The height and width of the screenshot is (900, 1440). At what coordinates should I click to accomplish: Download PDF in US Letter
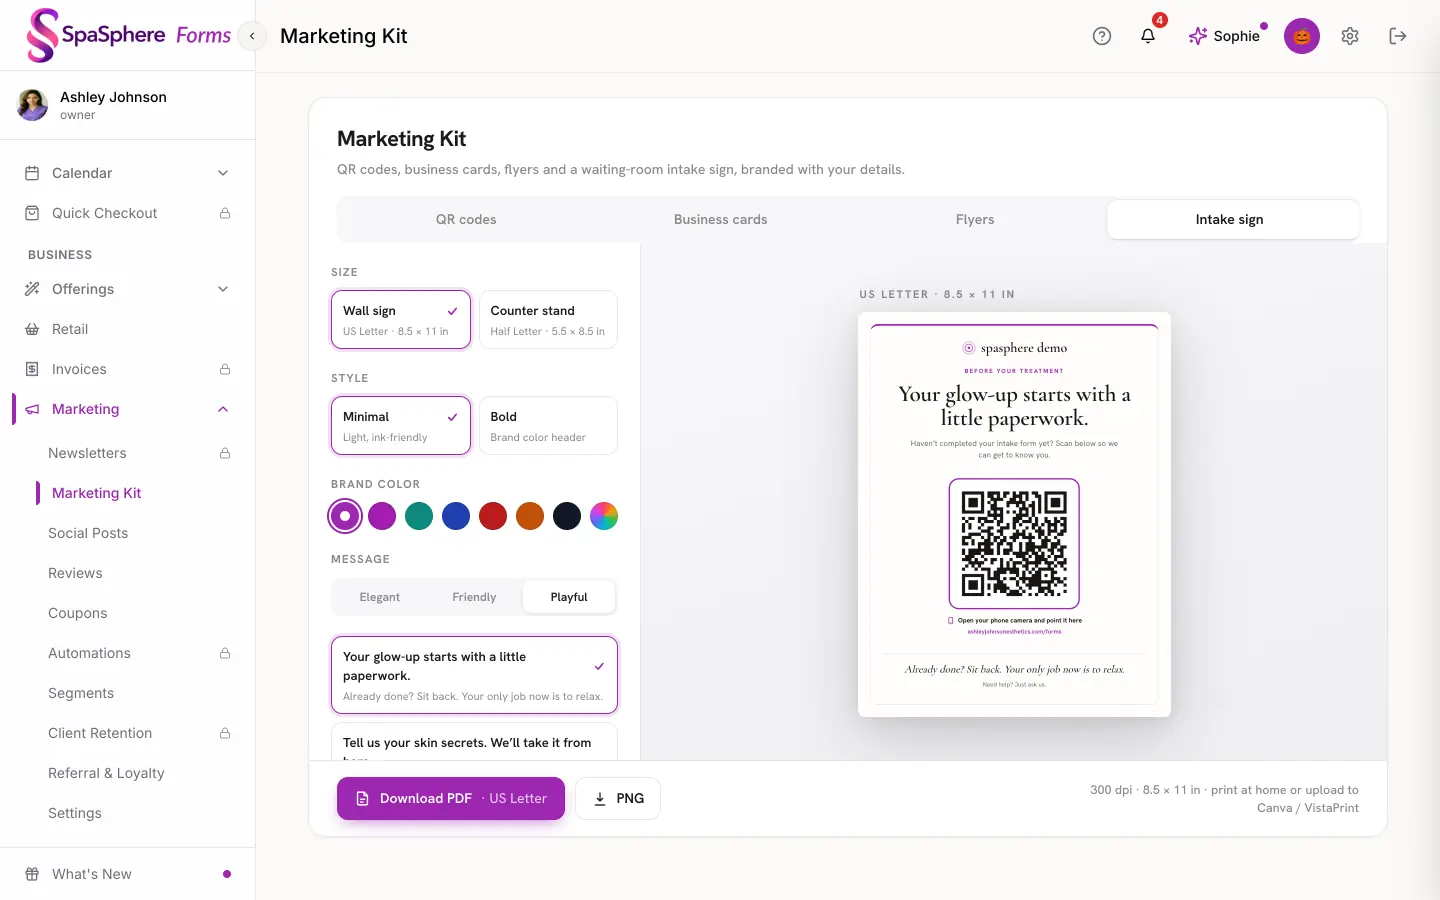pos(451,798)
